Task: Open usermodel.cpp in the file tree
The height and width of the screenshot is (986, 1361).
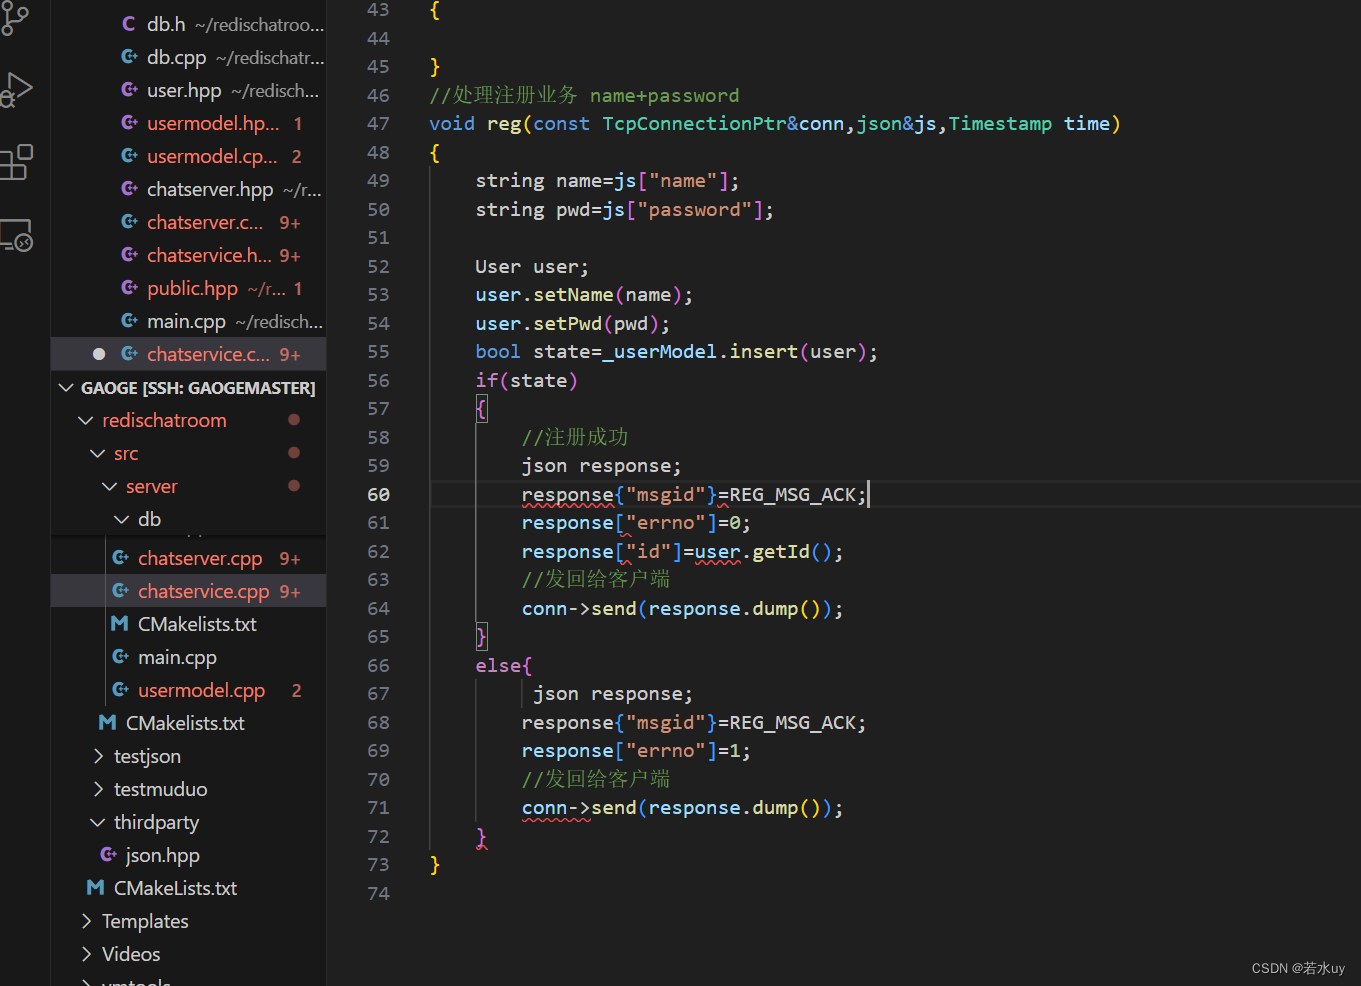Action: point(201,690)
